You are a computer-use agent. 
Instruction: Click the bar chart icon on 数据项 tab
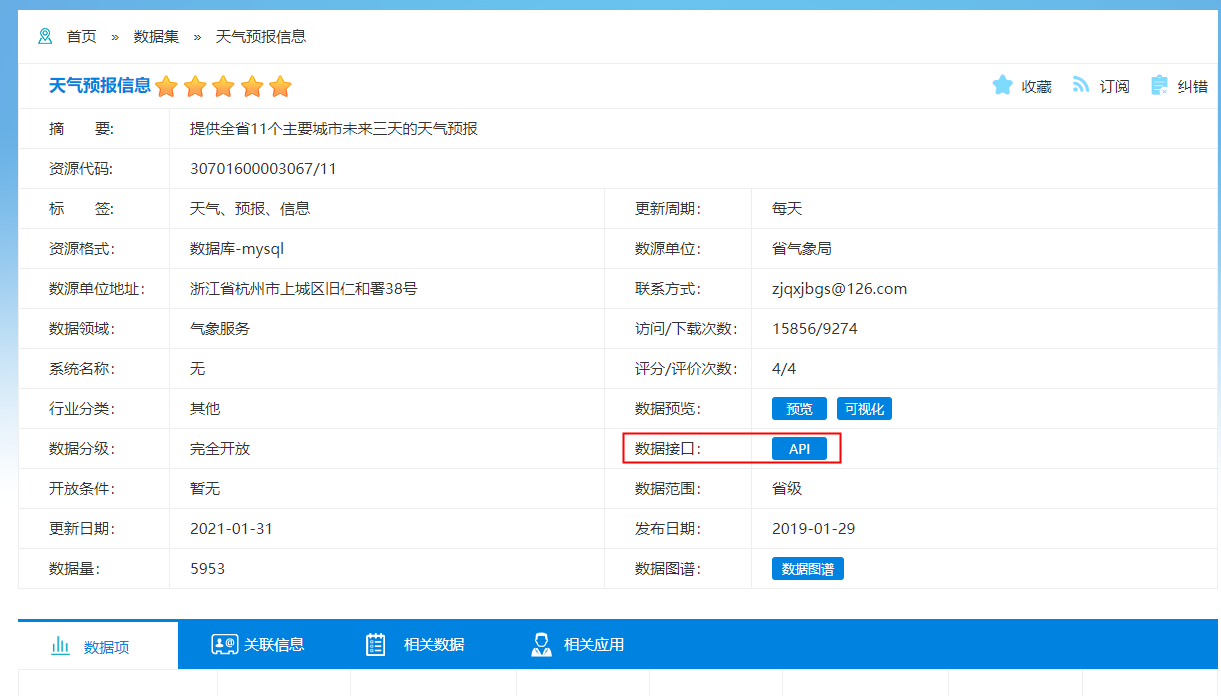(x=60, y=646)
